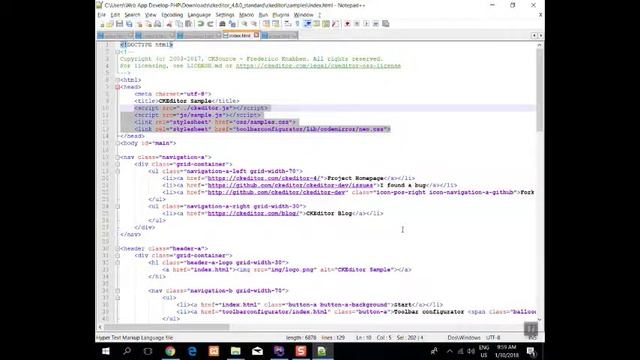Redo action from toolbar
The image size is (640, 360).
click(x=210, y=24)
